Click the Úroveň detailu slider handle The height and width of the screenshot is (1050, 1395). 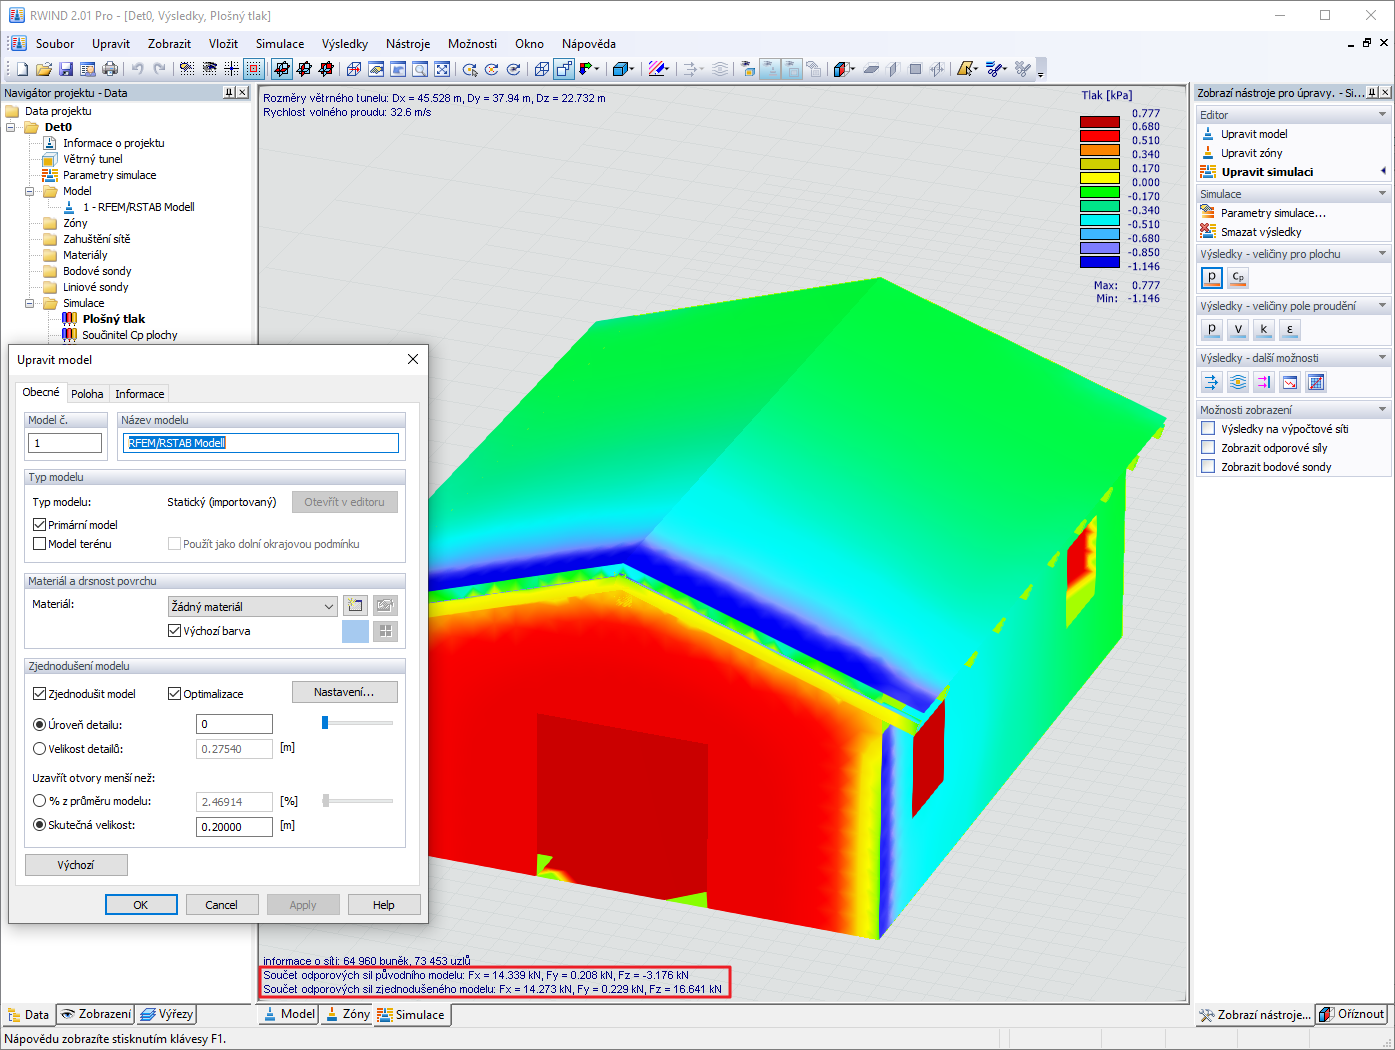pos(325,722)
